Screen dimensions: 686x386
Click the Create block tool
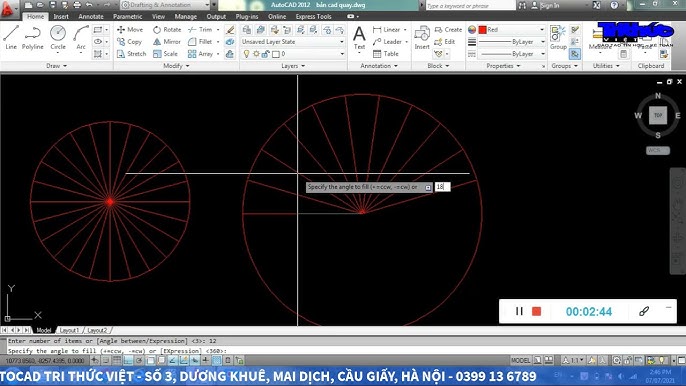coord(448,29)
